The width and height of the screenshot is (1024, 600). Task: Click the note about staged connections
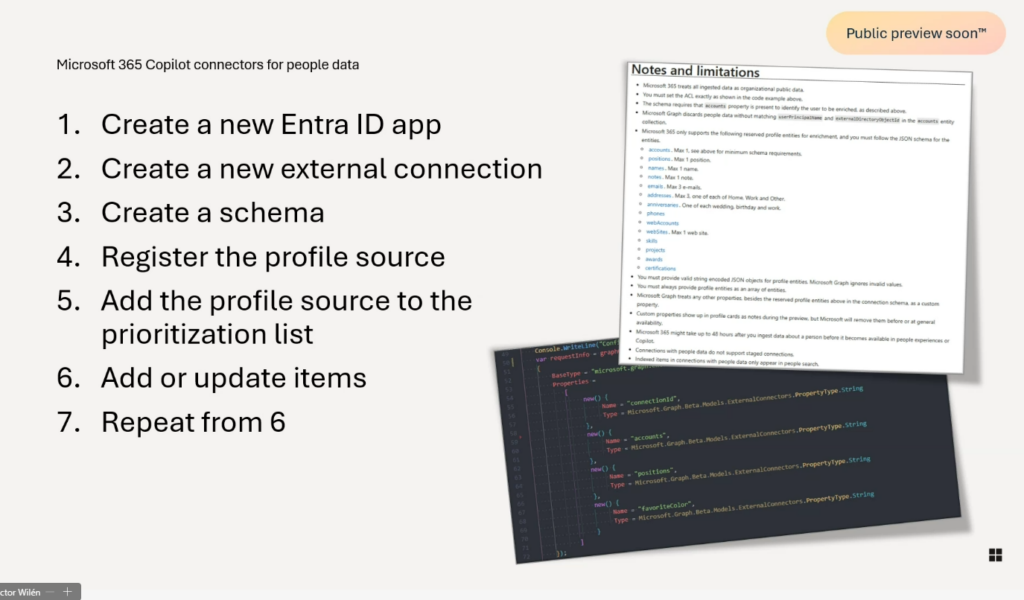click(x=714, y=352)
